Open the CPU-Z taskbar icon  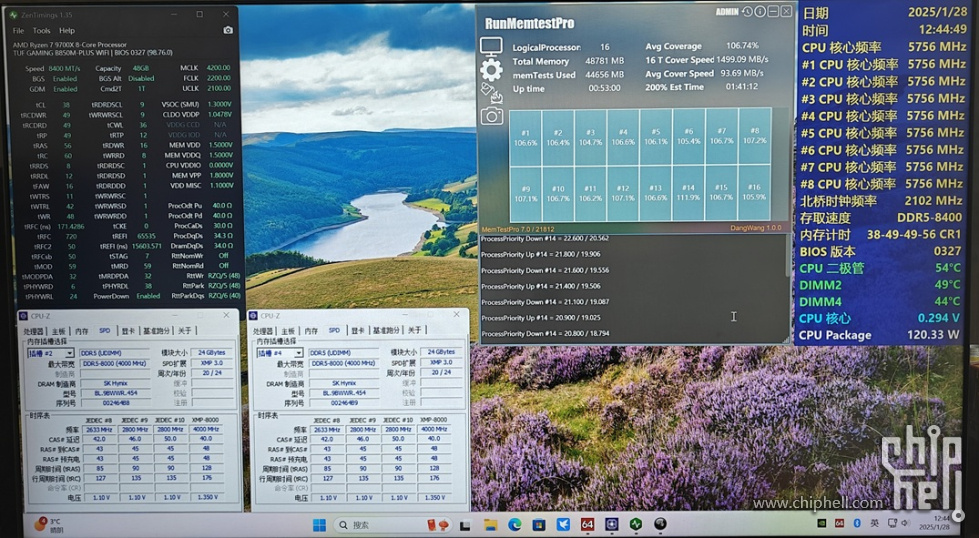(x=611, y=524)
